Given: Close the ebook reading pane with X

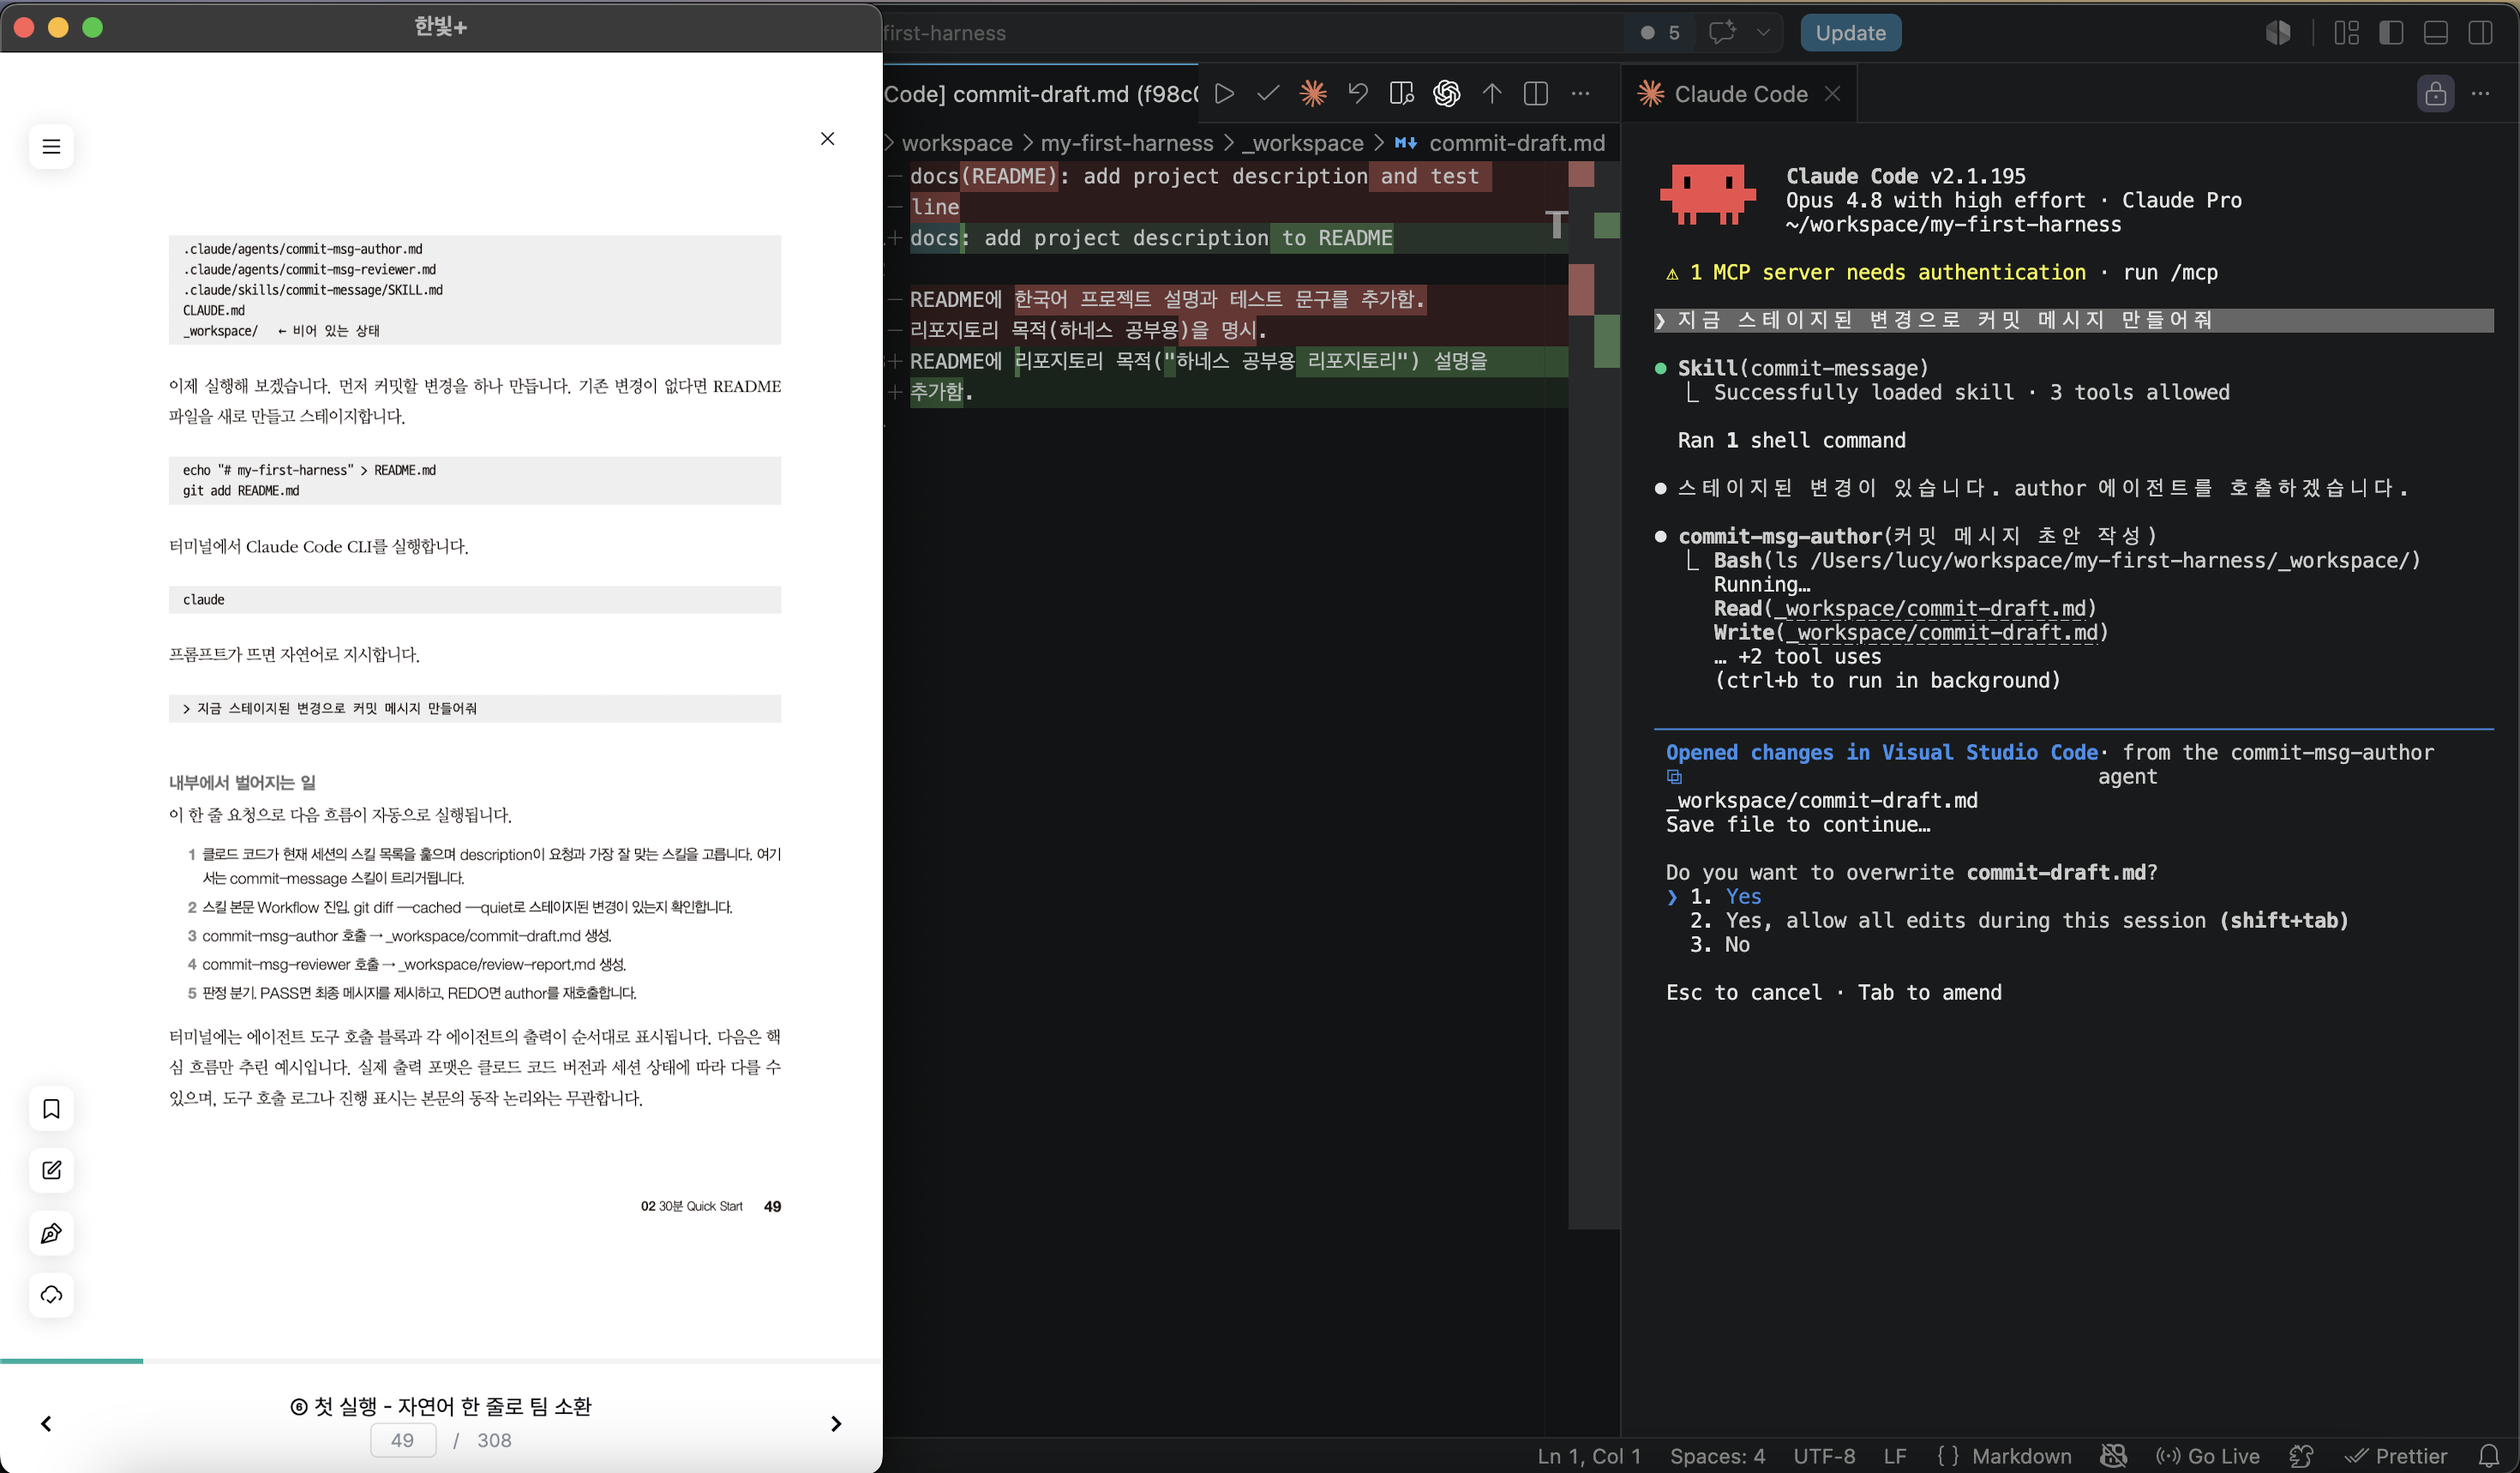Looking at the screenshot, I should point(827,139).
